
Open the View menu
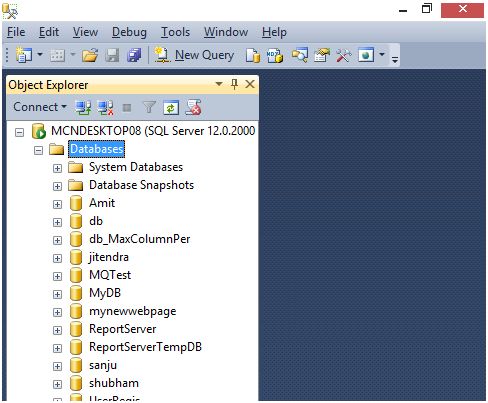tap(85, 32)
